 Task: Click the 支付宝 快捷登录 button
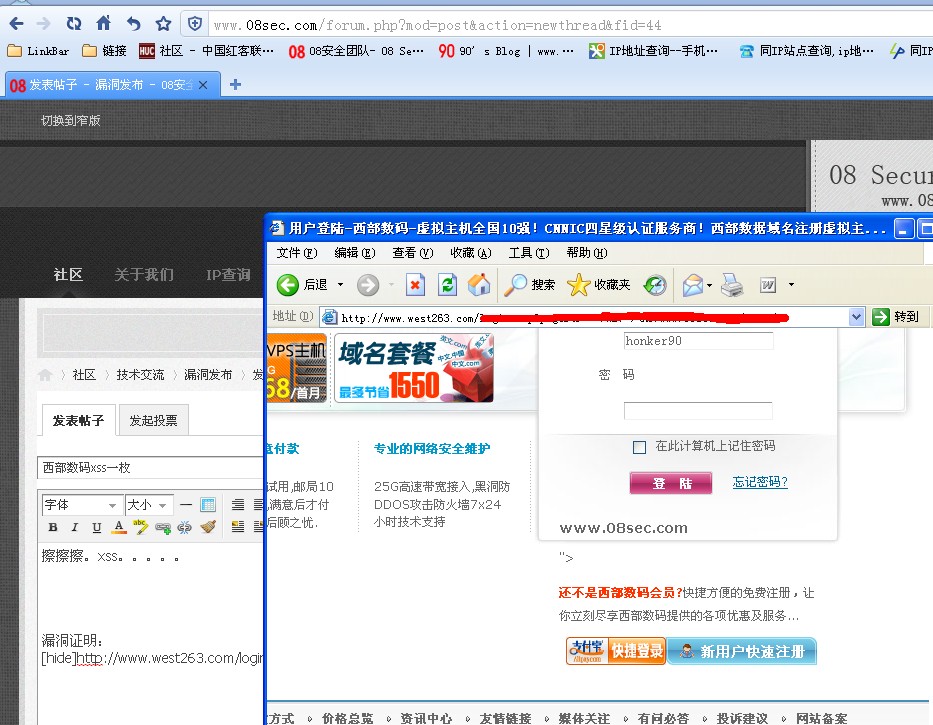coord(616,651)
